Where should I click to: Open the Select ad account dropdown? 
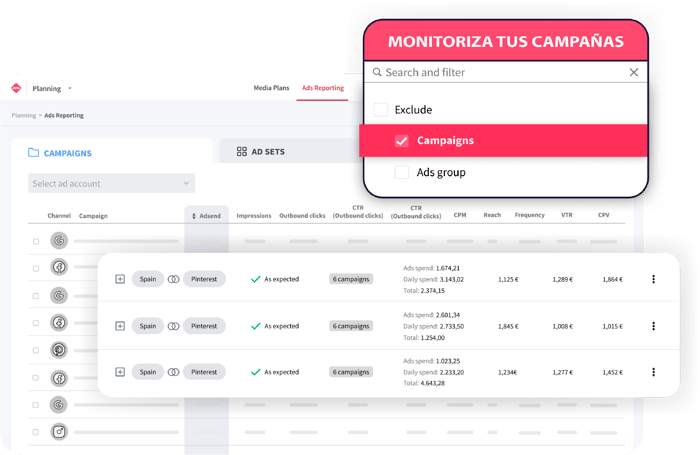tap(112, 184)
